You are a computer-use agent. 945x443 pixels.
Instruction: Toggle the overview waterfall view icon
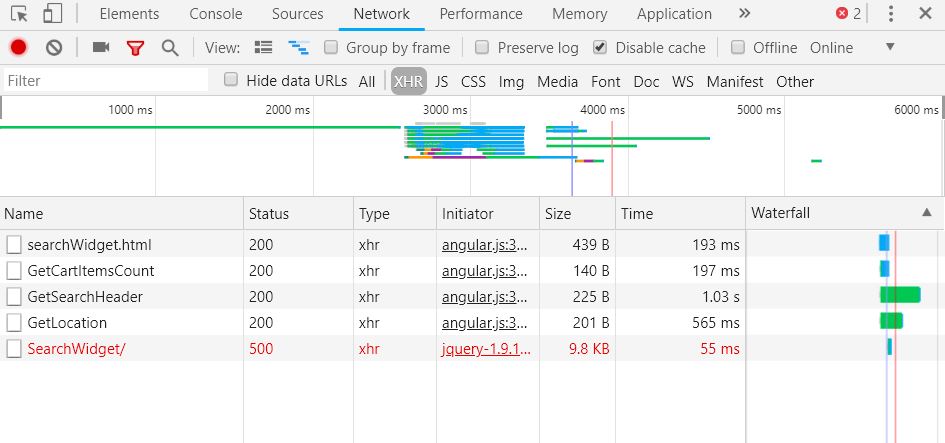[298, 47]
